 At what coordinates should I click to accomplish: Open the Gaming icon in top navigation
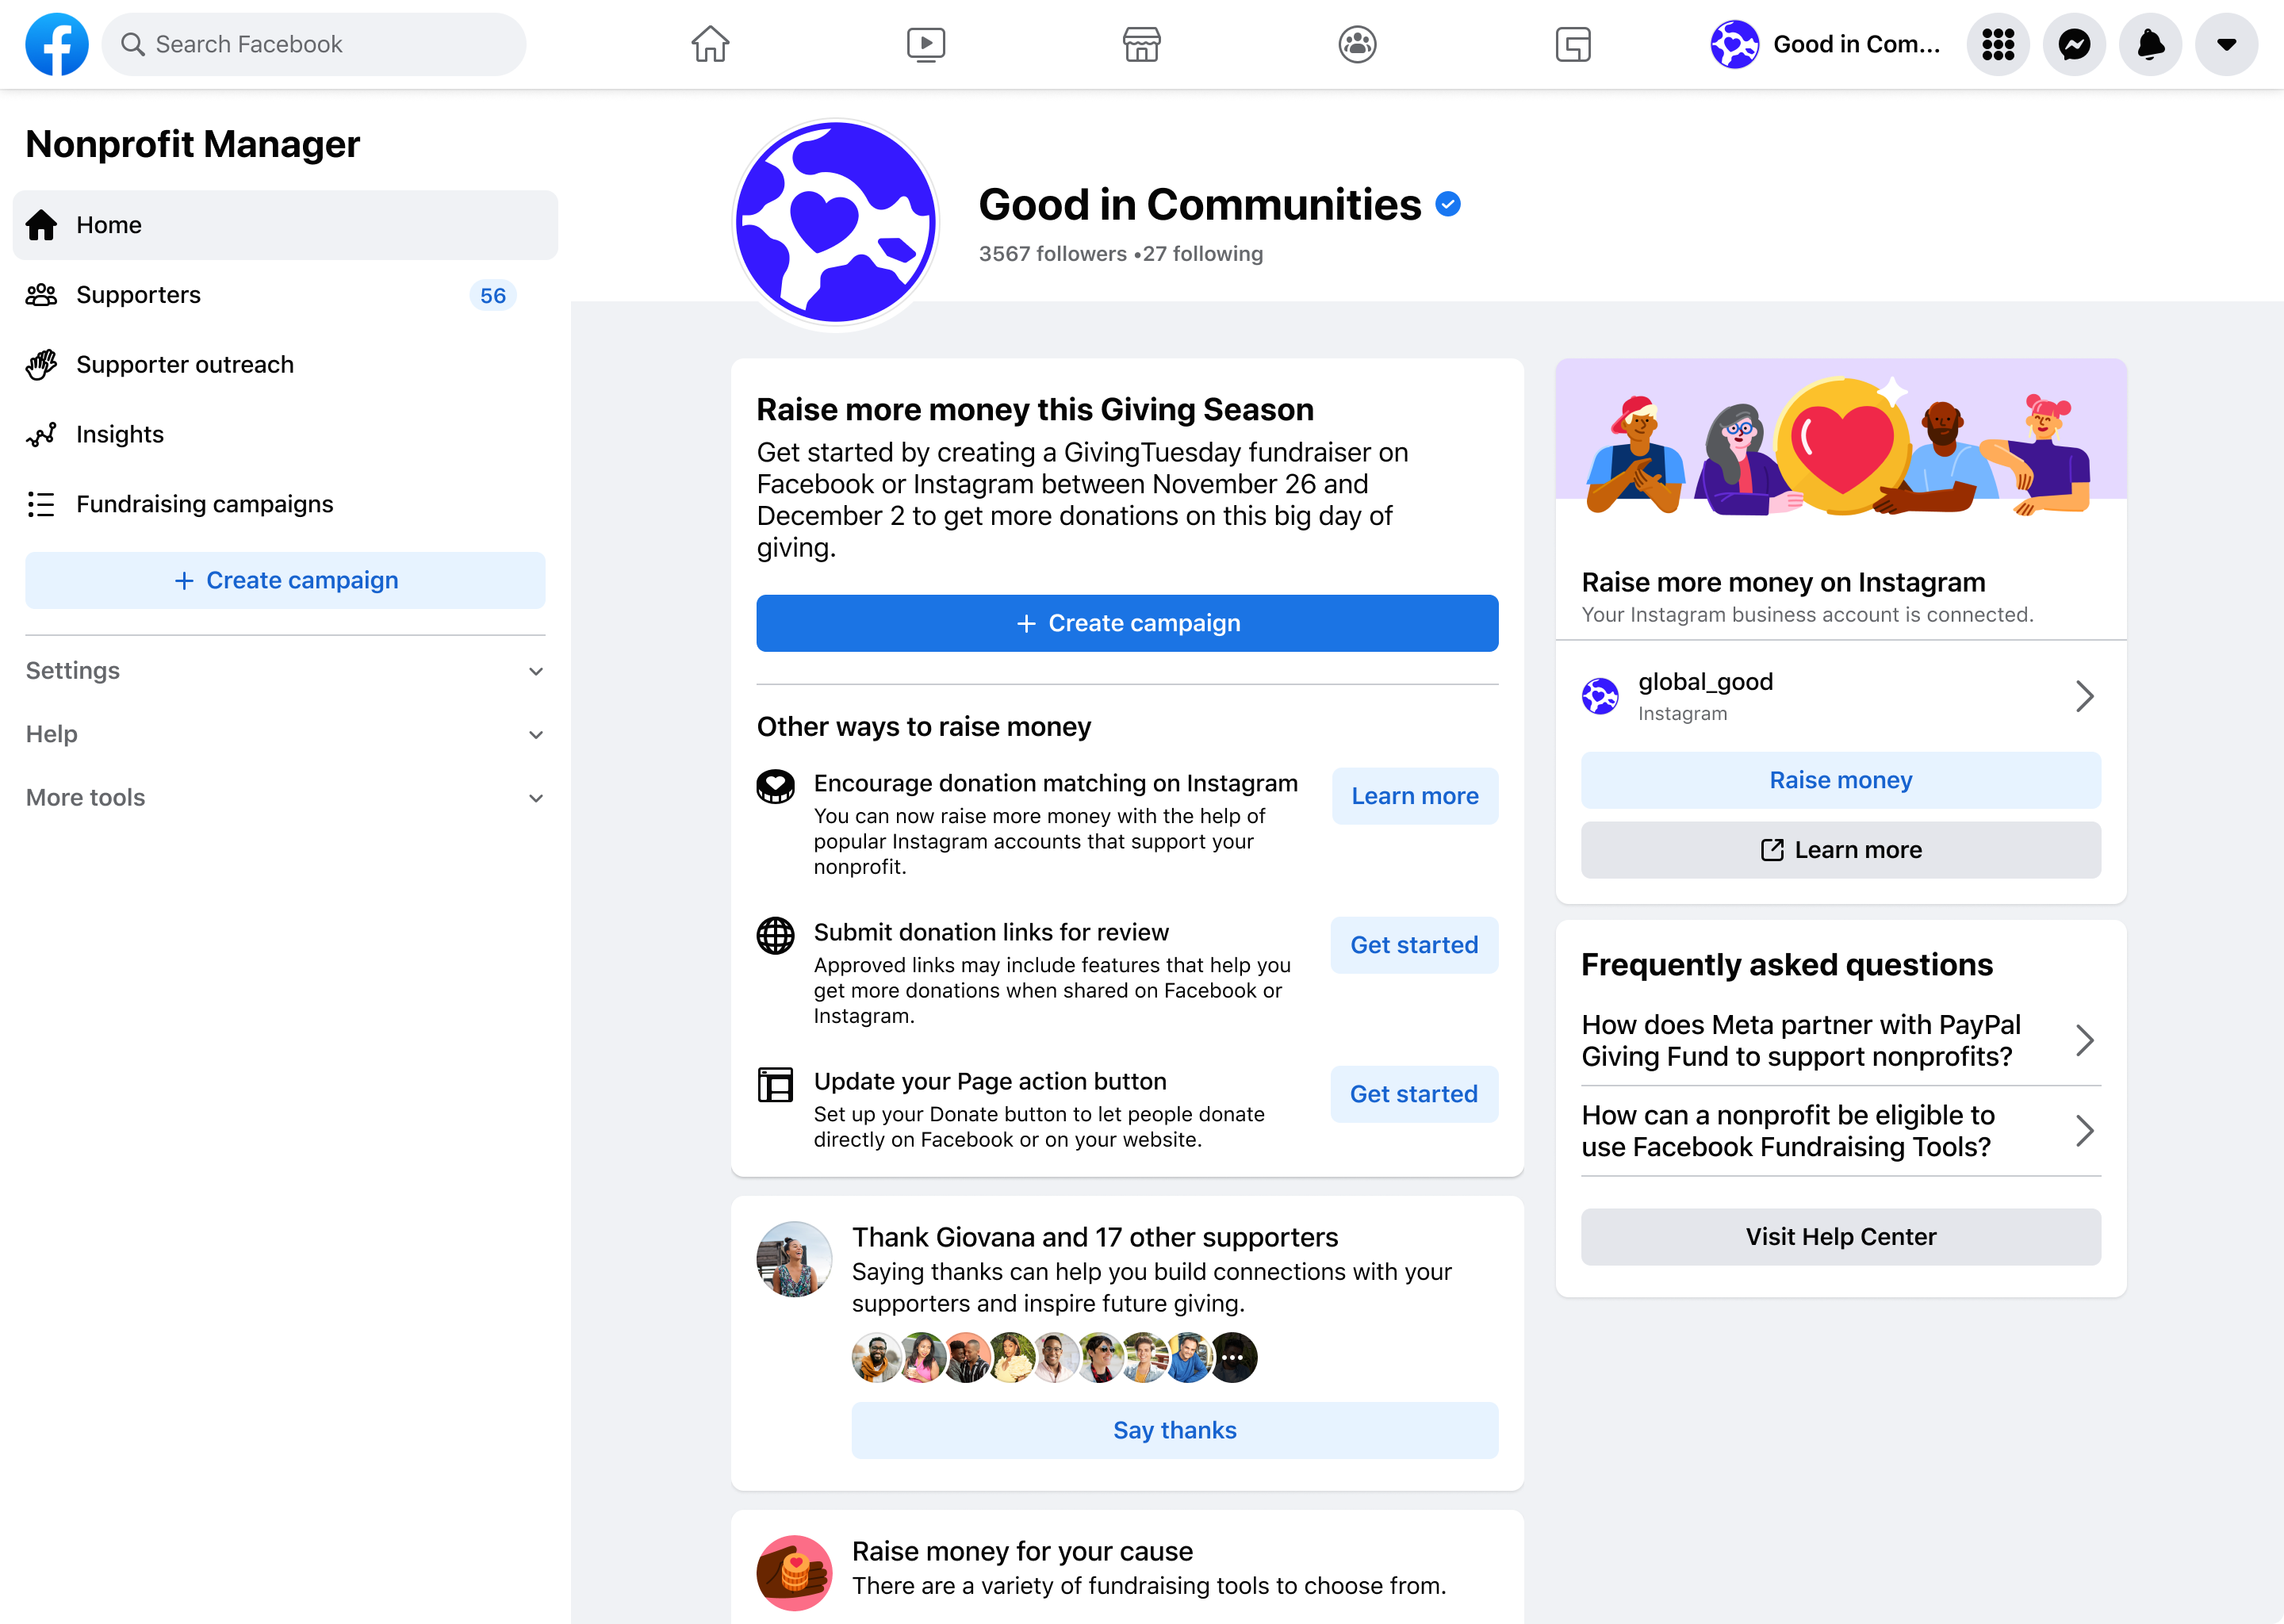pyautogui.click(x=1573, y=44)
